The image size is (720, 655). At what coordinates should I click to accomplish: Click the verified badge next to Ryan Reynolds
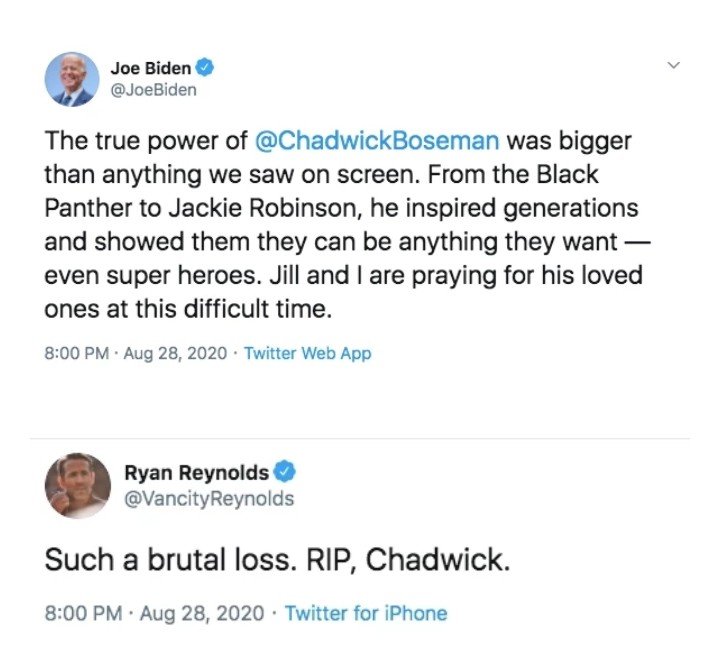pyautogui.click(x=285, y=471)
